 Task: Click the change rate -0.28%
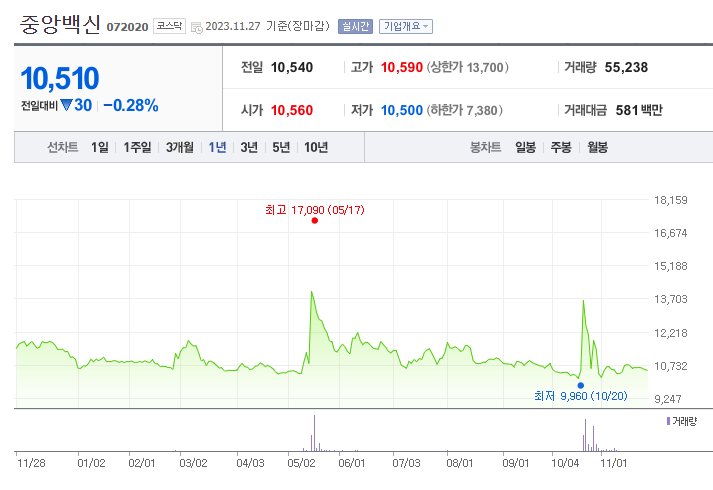point(131,105)
